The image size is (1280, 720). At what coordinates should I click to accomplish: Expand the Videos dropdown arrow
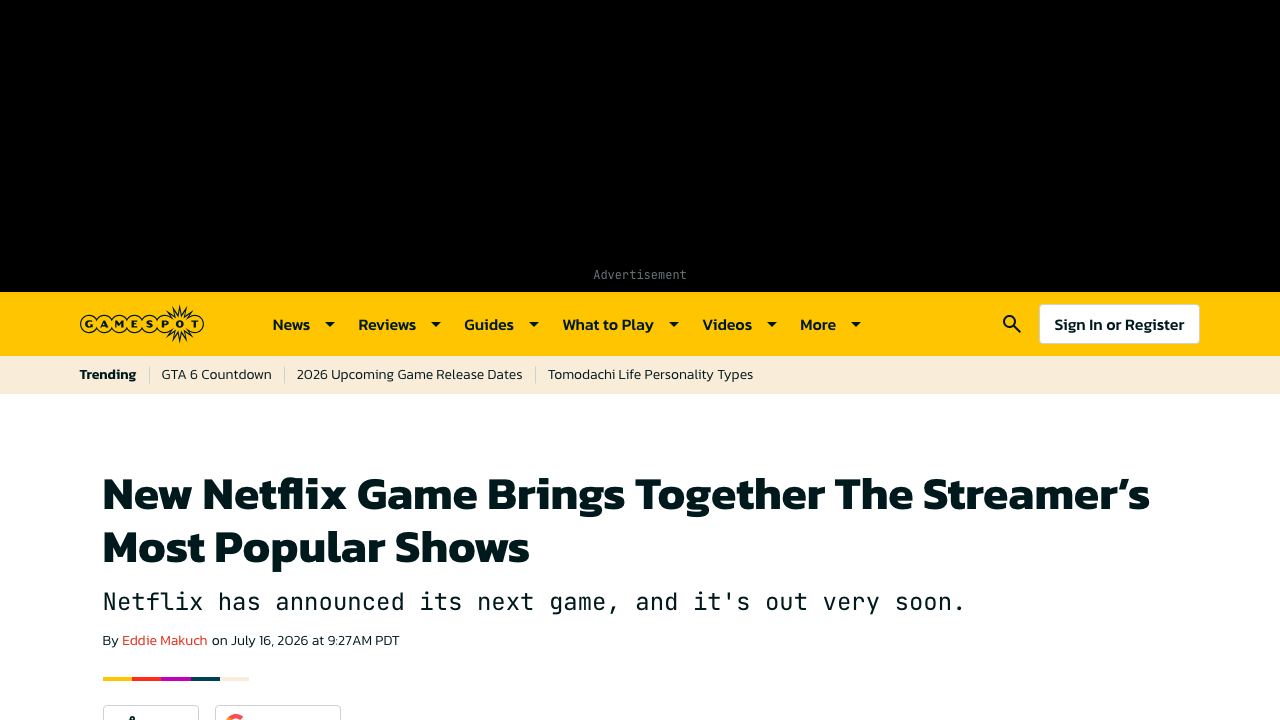point(772,324)
